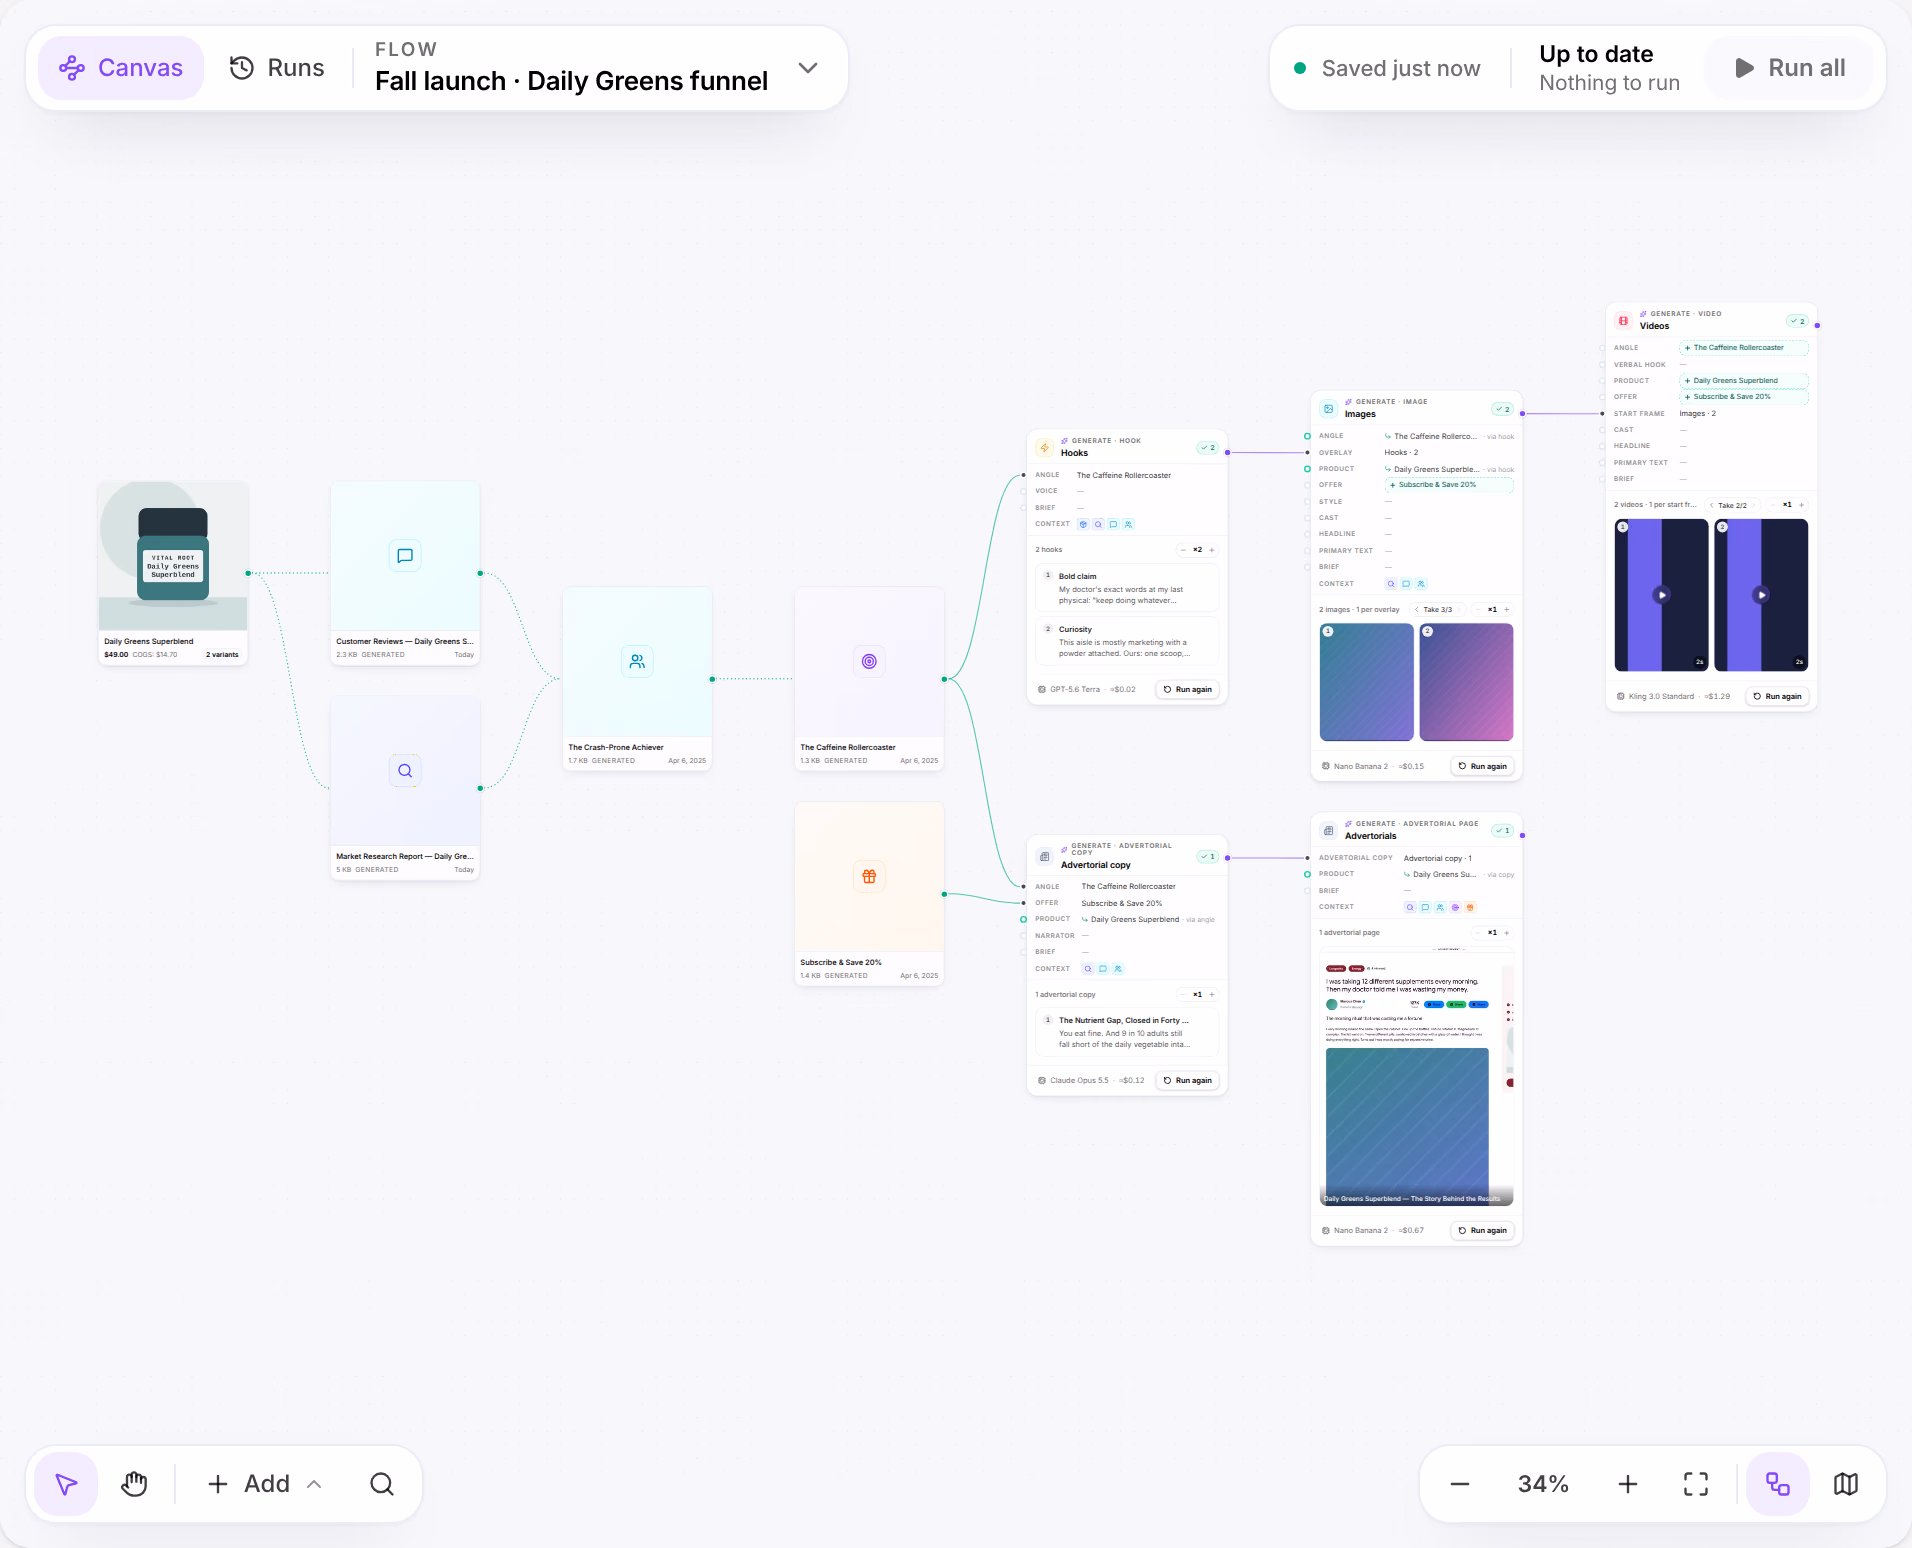This screenshot has width=1912, height=1548.
Task: Click the film icon on Videos node
Action: (x=1623, y=320)
